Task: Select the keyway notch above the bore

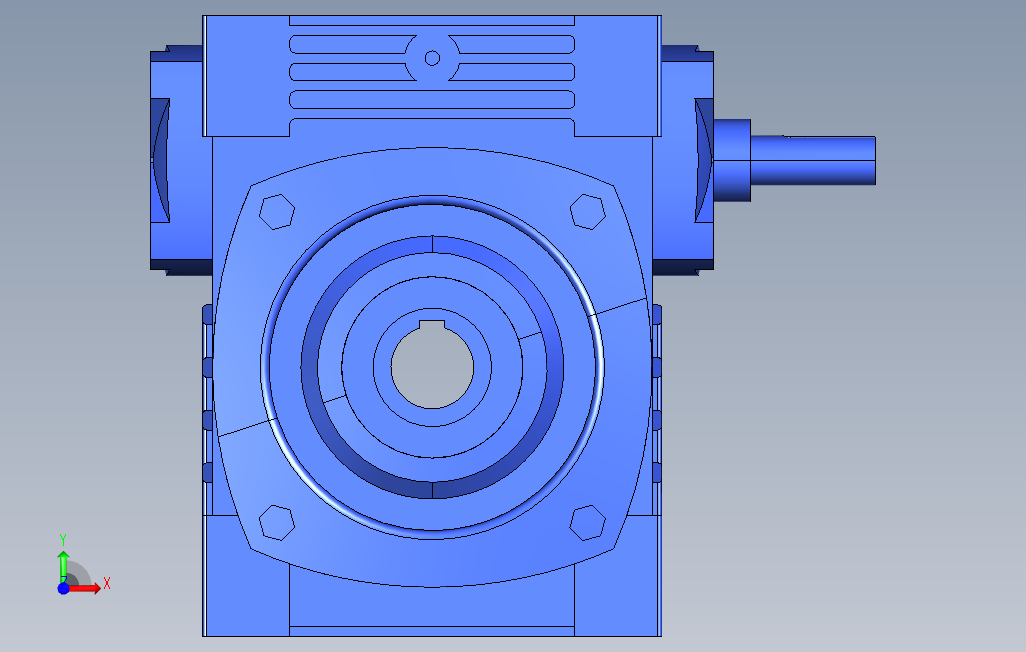Action: (432, 325)
